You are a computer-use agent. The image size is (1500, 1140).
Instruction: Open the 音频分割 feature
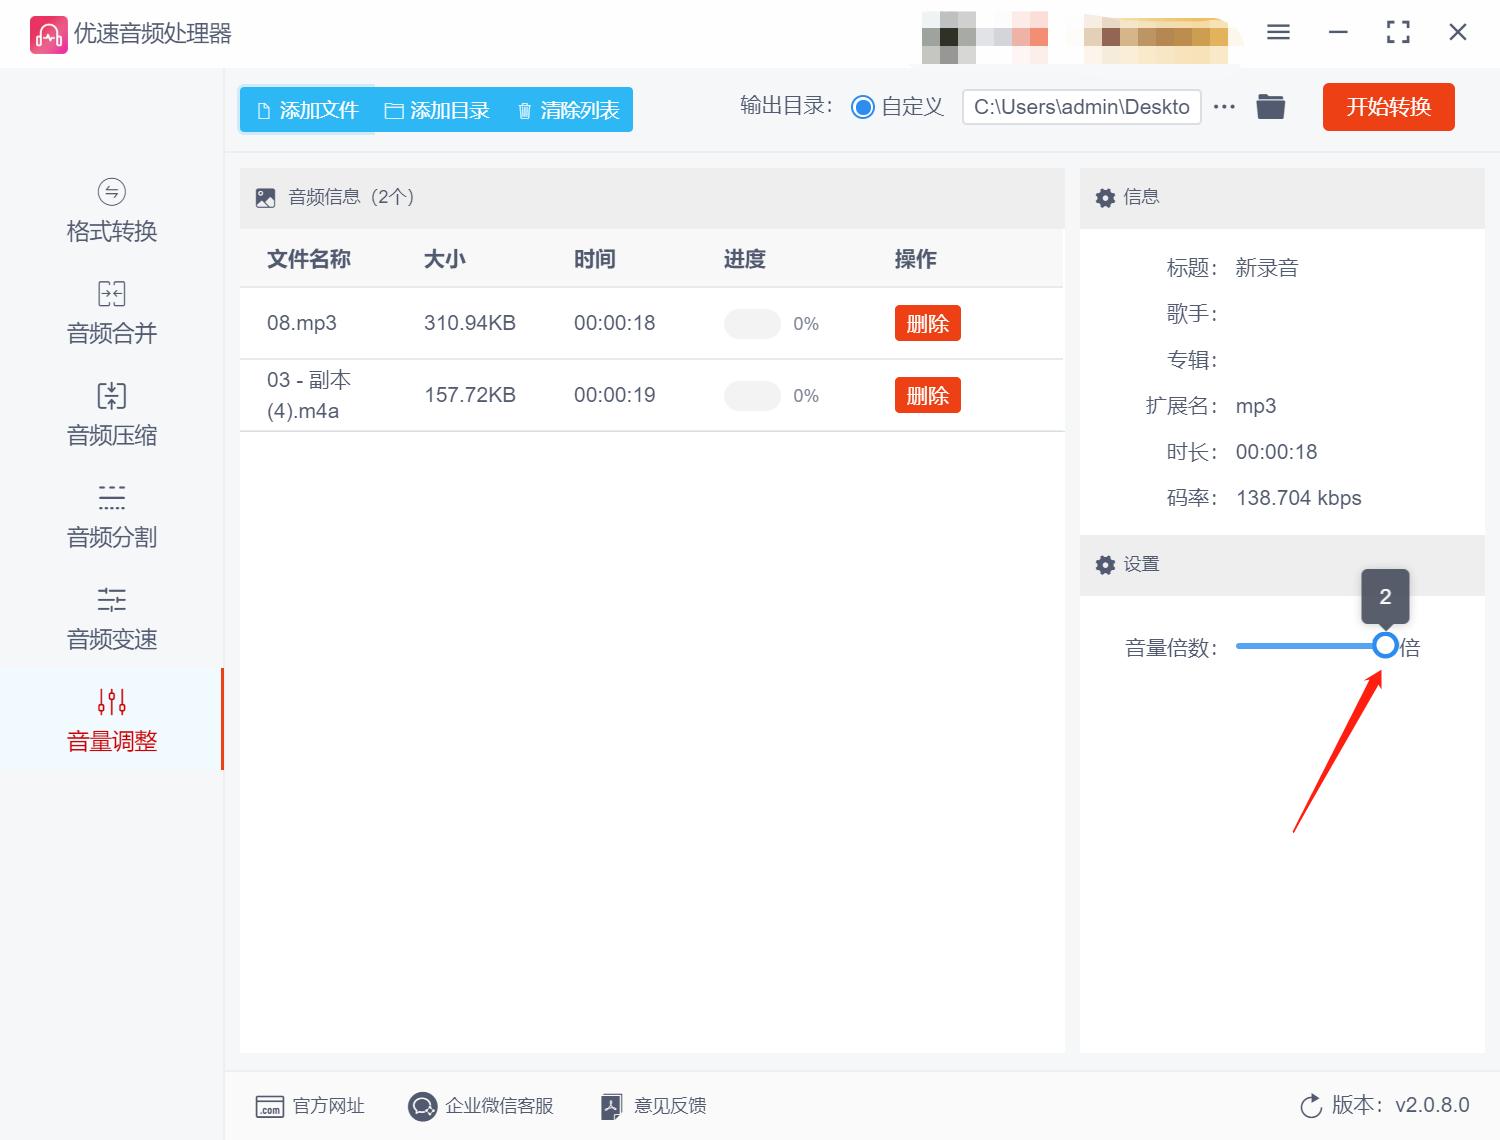[x=110, y=516]
